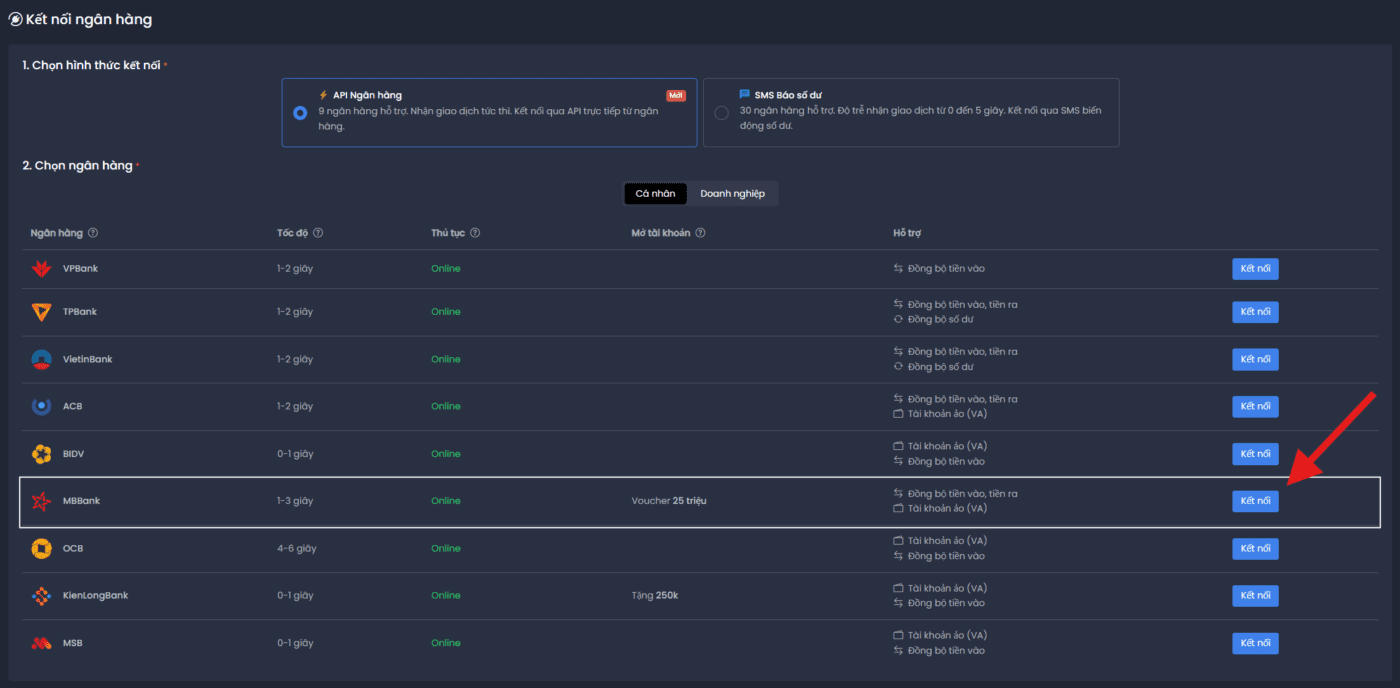Connect VPBank using its Kết nối button
Image resolution: width=1400 pixels, height=688 pixels.
(x=1255, y=269)
